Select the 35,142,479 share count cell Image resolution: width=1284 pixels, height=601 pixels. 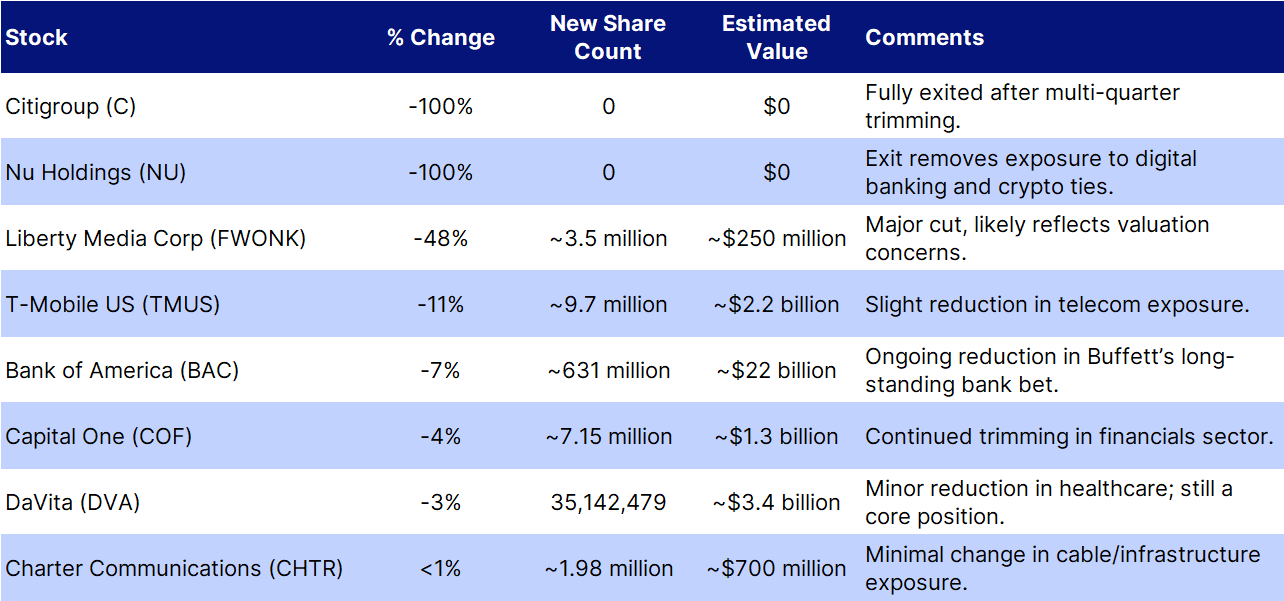[x=608, y=502]
